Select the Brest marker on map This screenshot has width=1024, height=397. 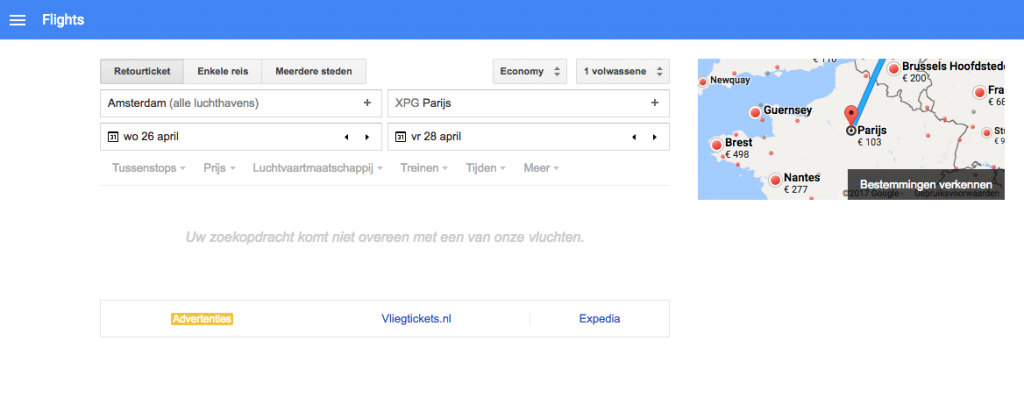click(717, 144)
